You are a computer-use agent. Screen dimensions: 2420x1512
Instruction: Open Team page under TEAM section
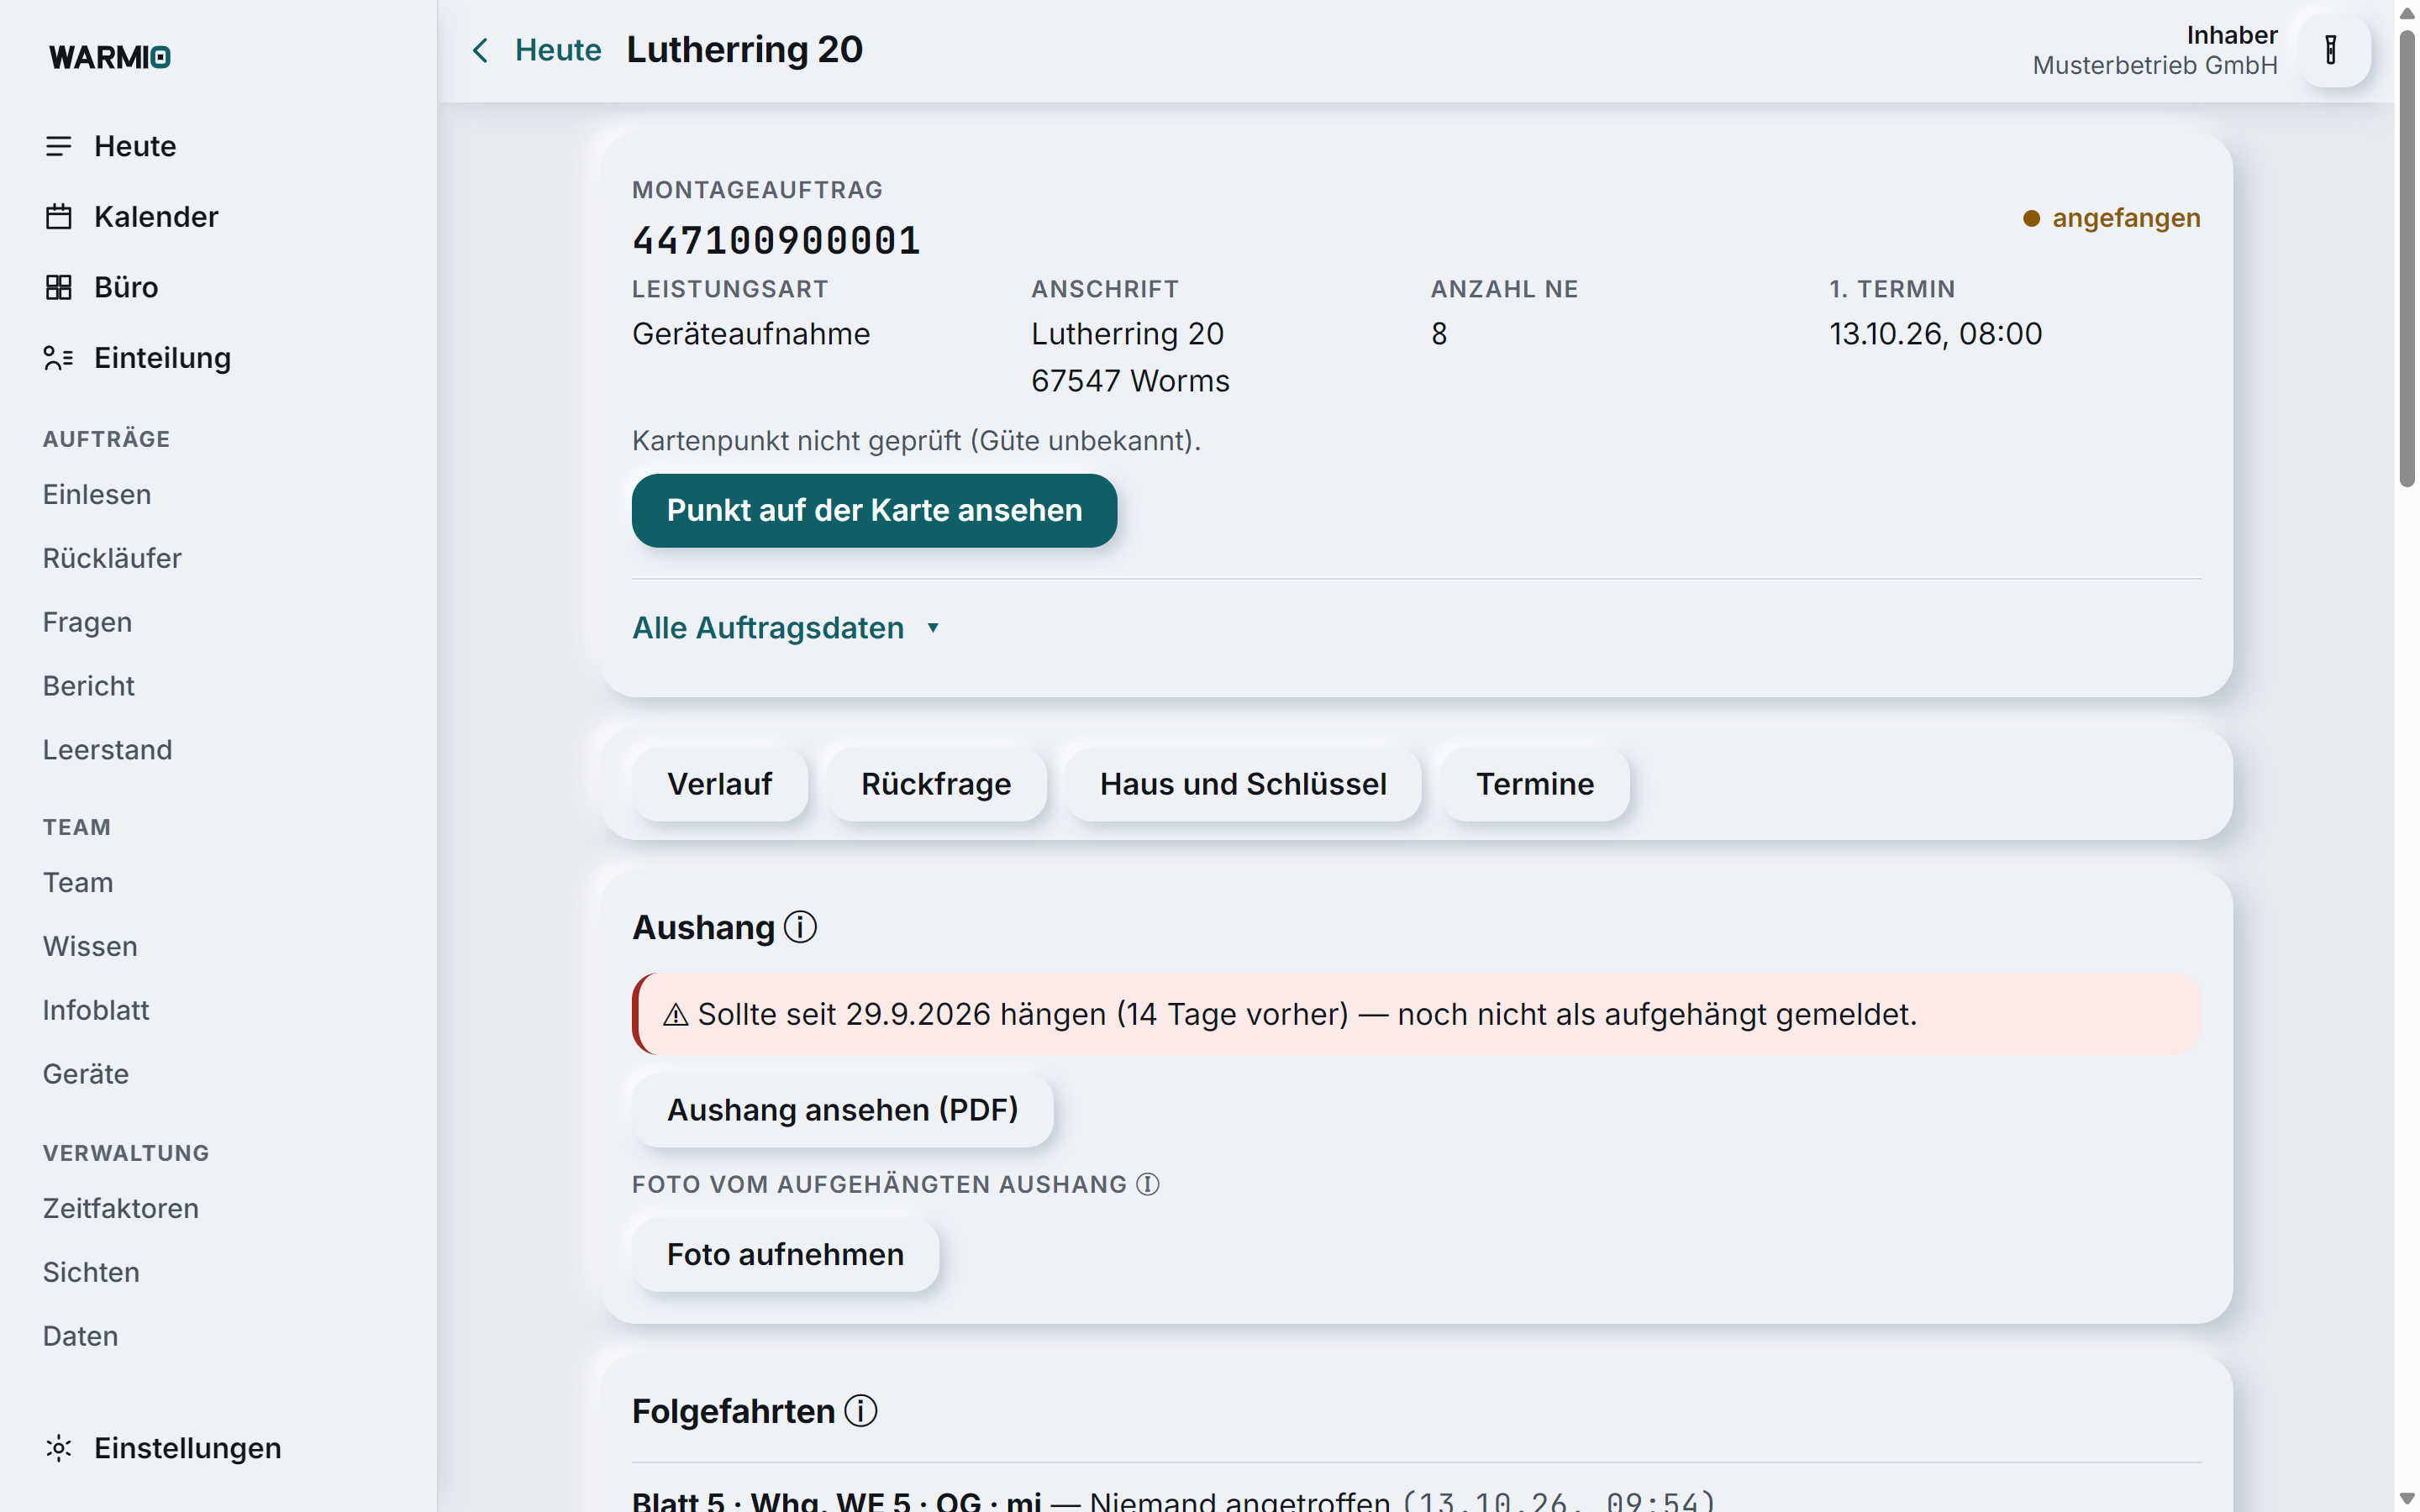(78, 882)
